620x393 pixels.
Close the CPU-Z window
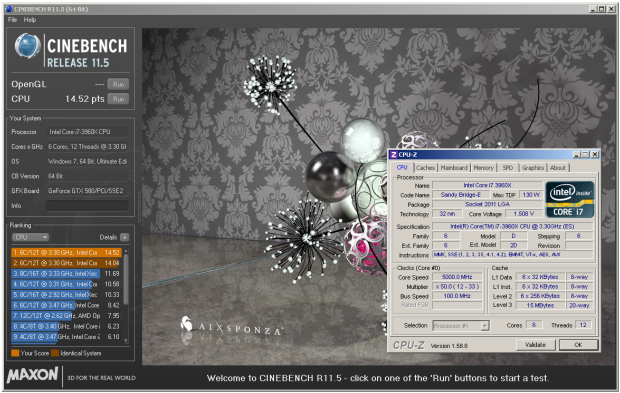(595, 155)
